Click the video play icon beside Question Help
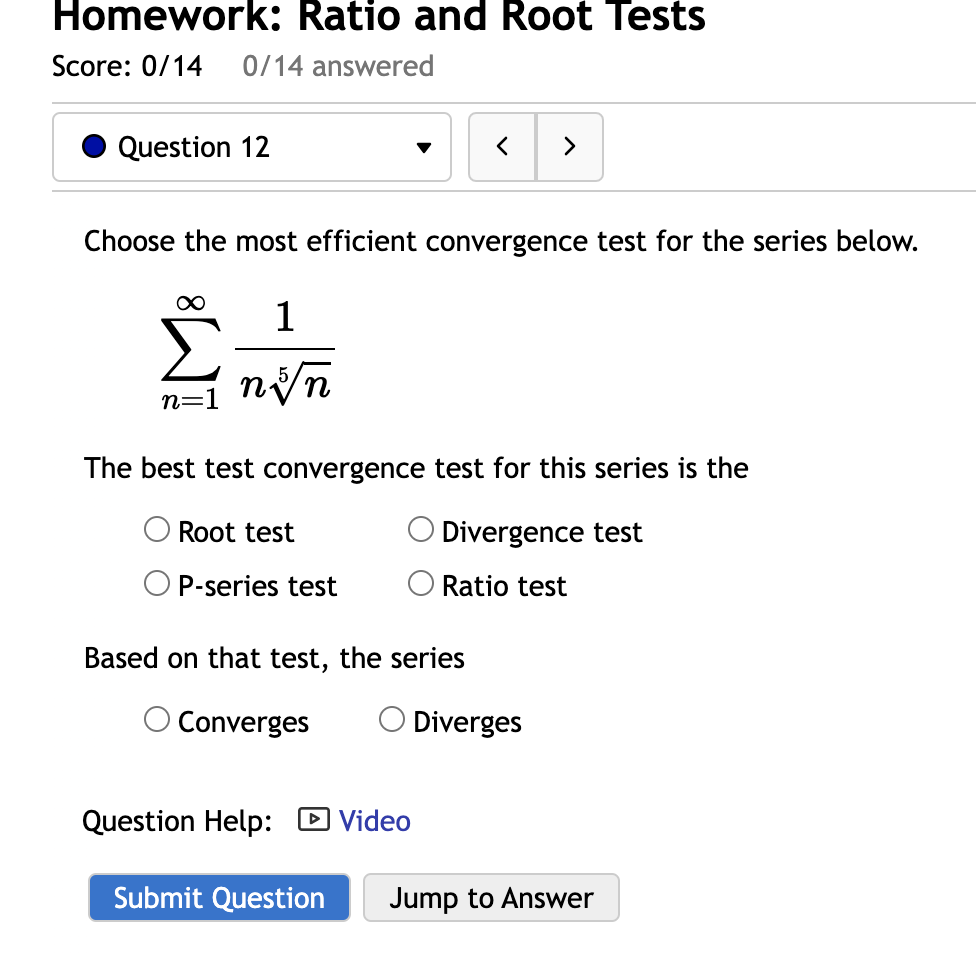This screenshot has width=976, height=958. tap(313, 820)
